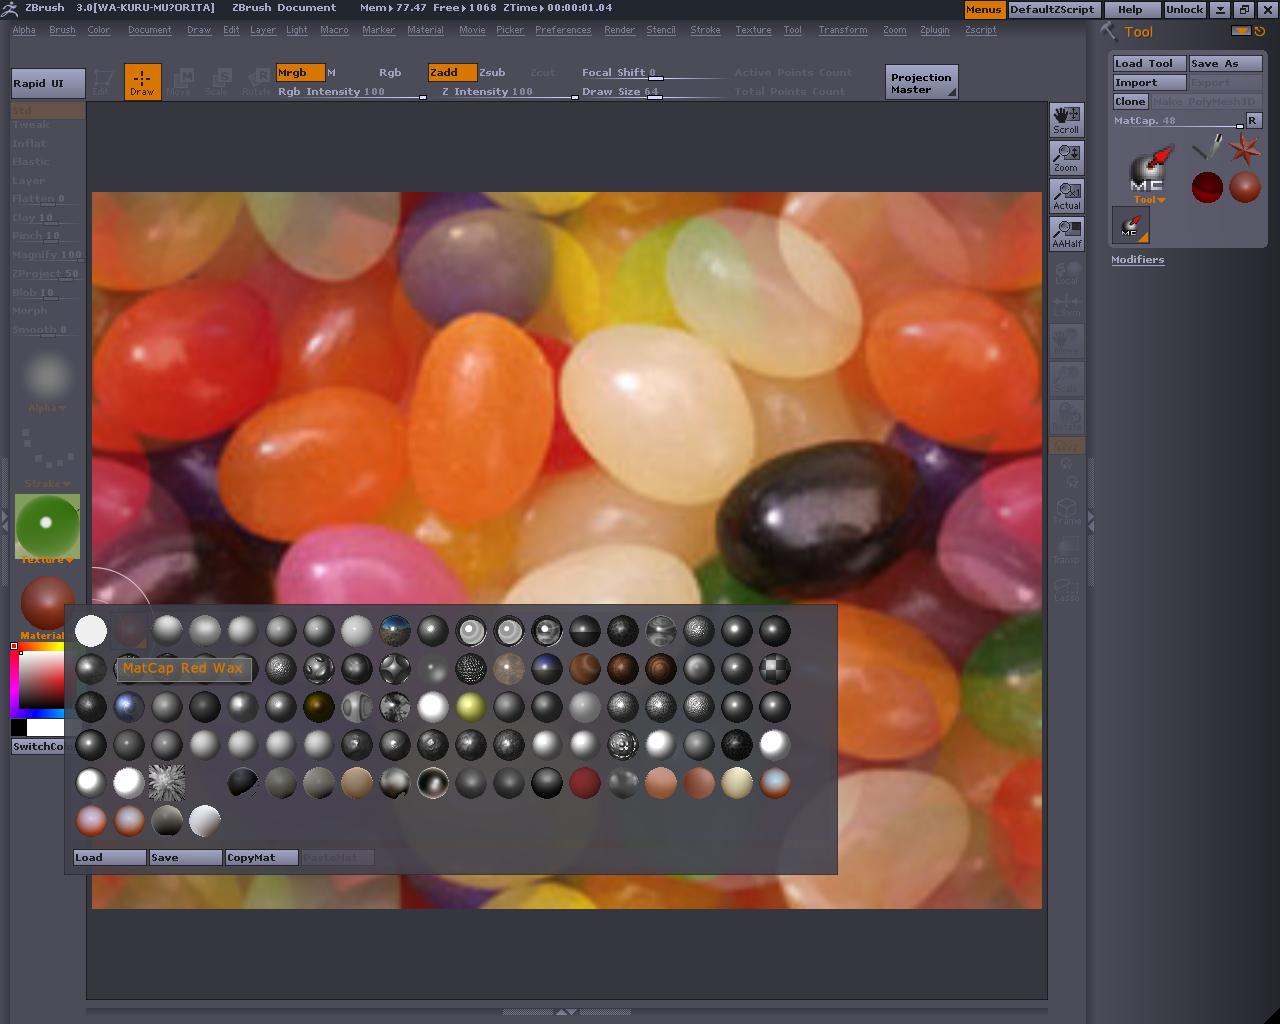Toggle Zsub mode

(x=492, y=73)
